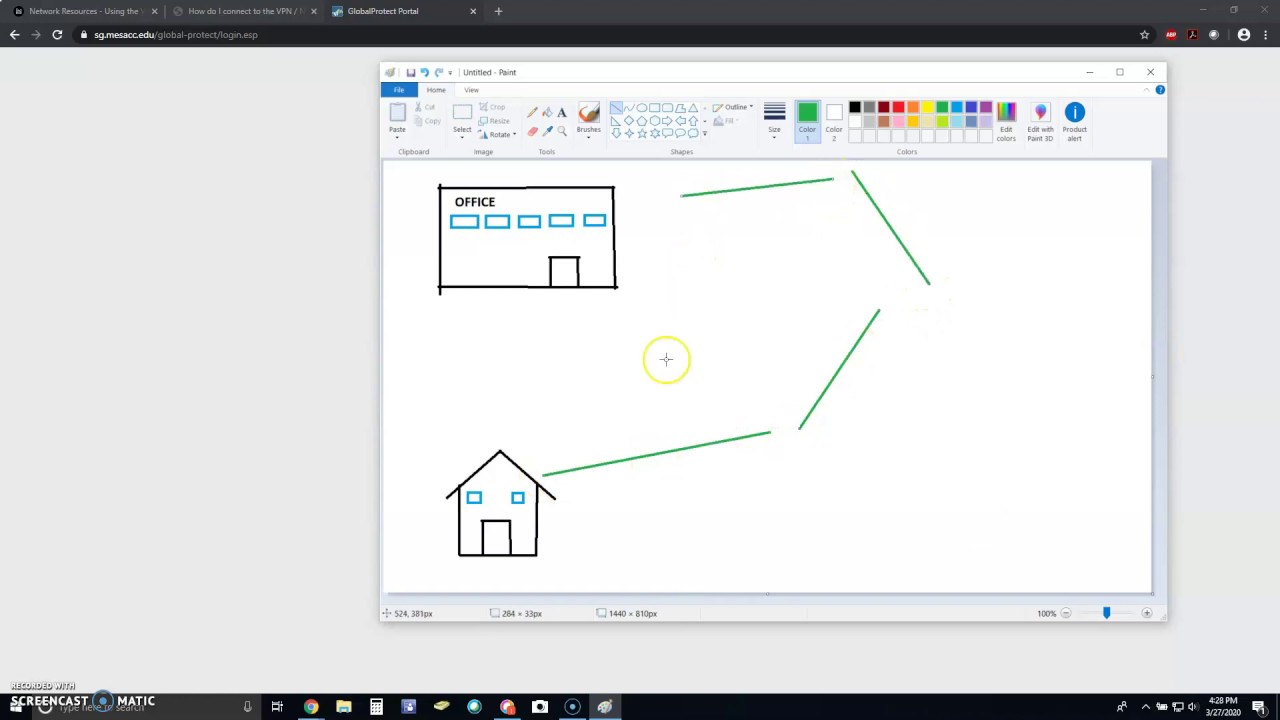Click Edit with Paint 3D
This screenshot has height=720, width=1280.
(x=1040, y=121)
